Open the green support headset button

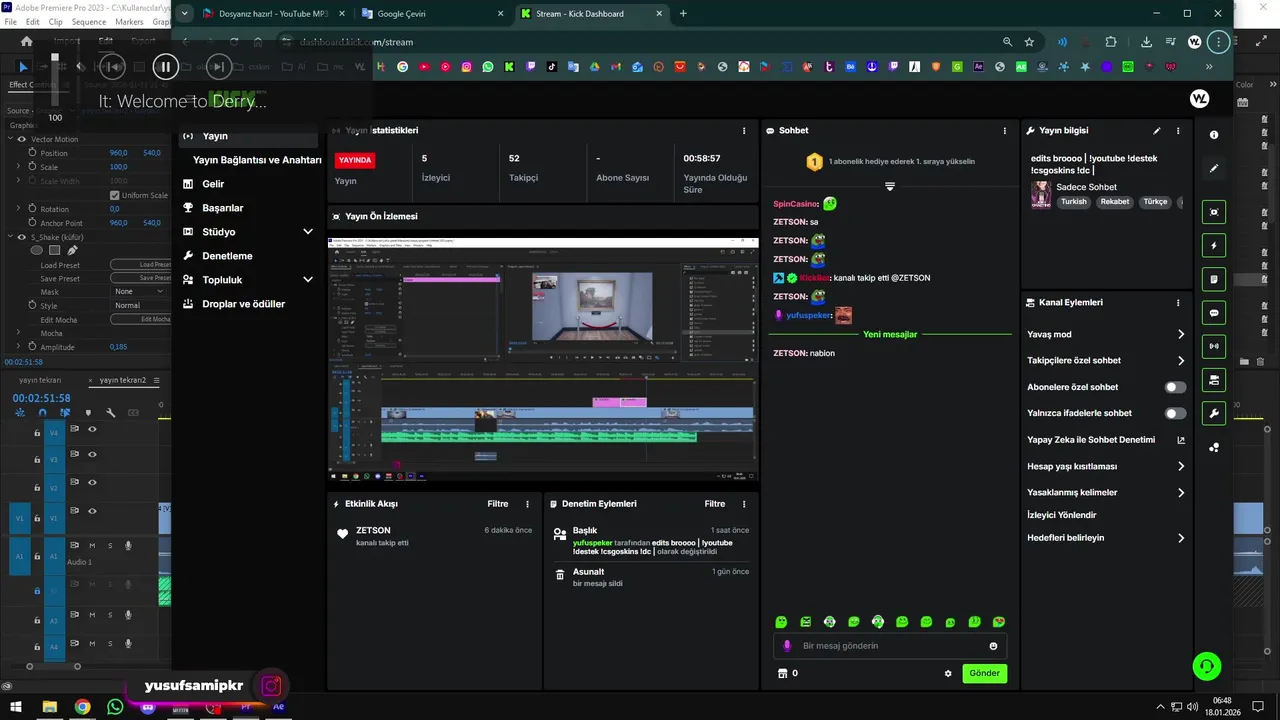coord(1207,666)
